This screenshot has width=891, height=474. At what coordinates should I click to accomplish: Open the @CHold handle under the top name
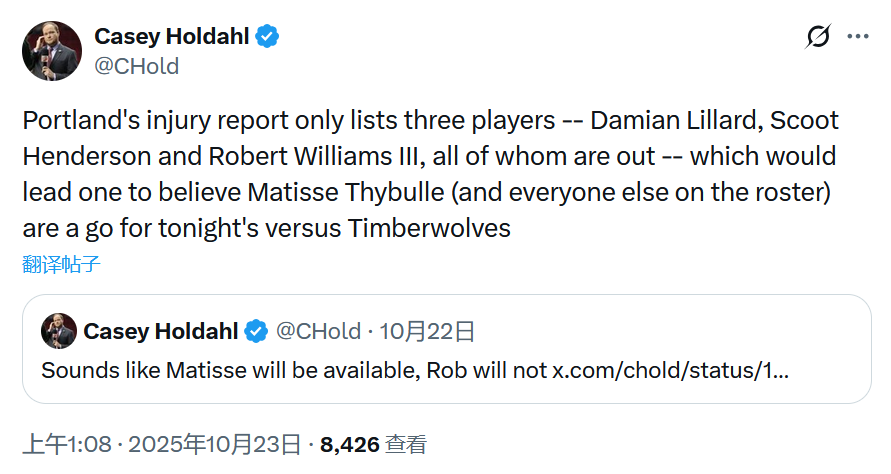[136, 66]
